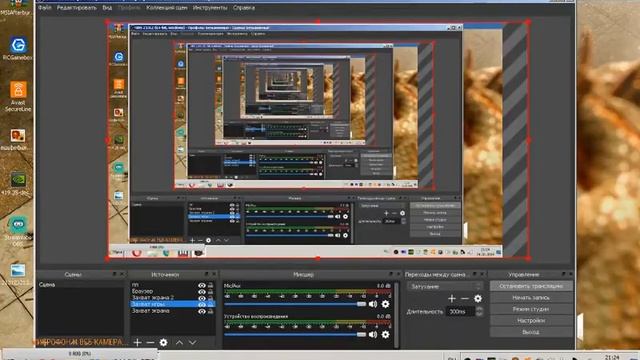
Task: Hide the Захват игры source
Action: [x=202, y=304]
